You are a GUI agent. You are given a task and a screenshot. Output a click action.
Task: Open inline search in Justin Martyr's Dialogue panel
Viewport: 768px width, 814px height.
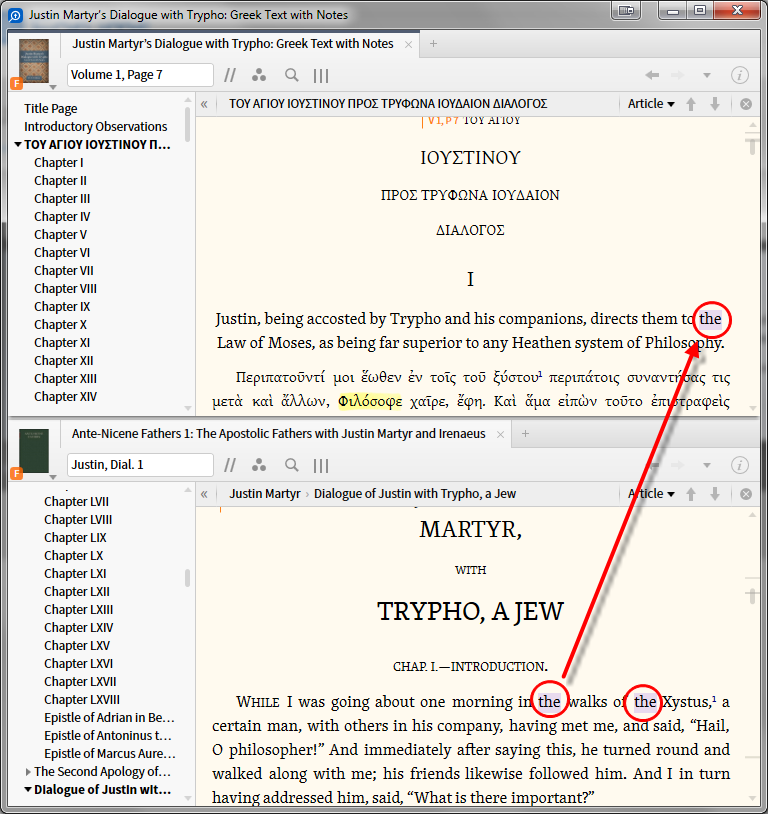291,76
